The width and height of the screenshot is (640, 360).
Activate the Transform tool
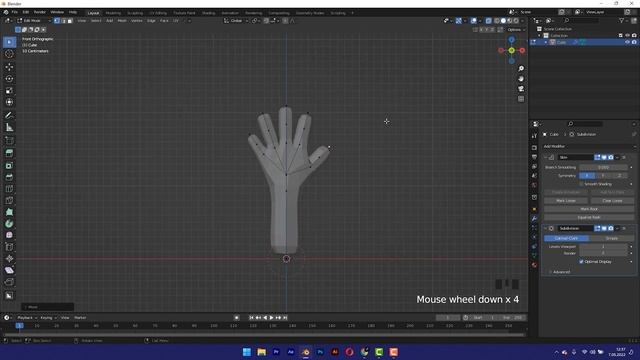pos(9,102)
